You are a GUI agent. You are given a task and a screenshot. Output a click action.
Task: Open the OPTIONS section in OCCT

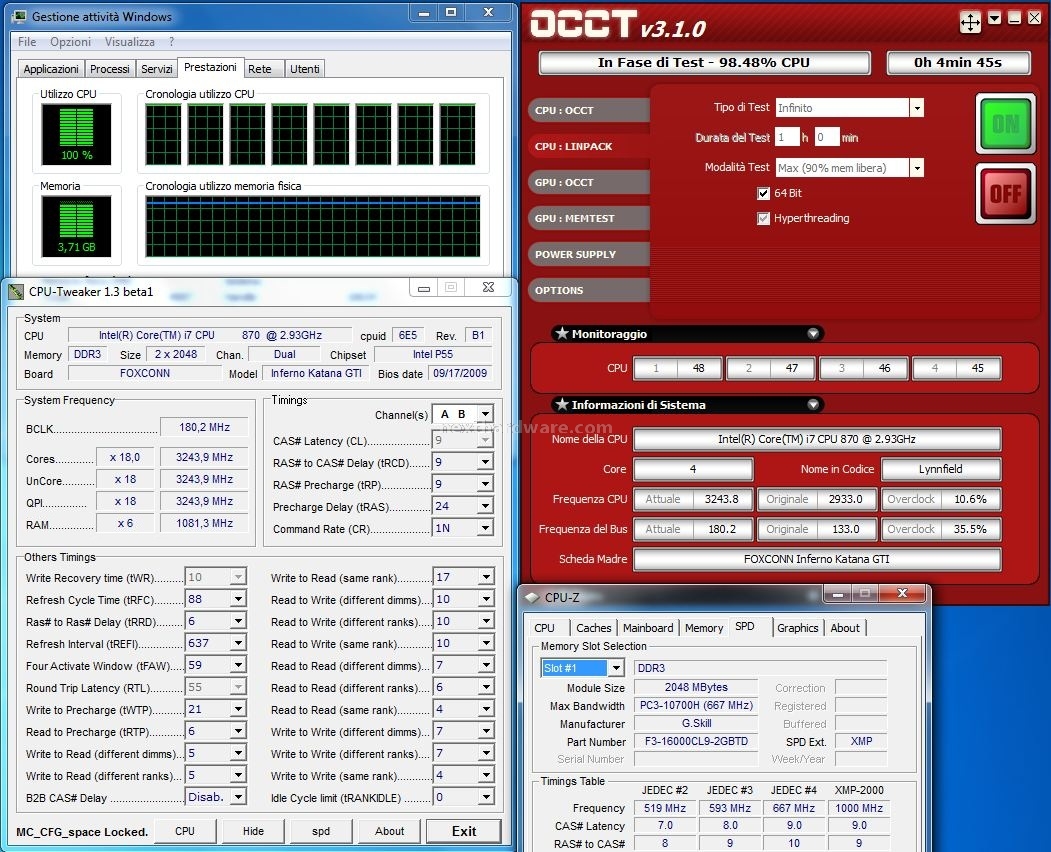tap(589, 290)
